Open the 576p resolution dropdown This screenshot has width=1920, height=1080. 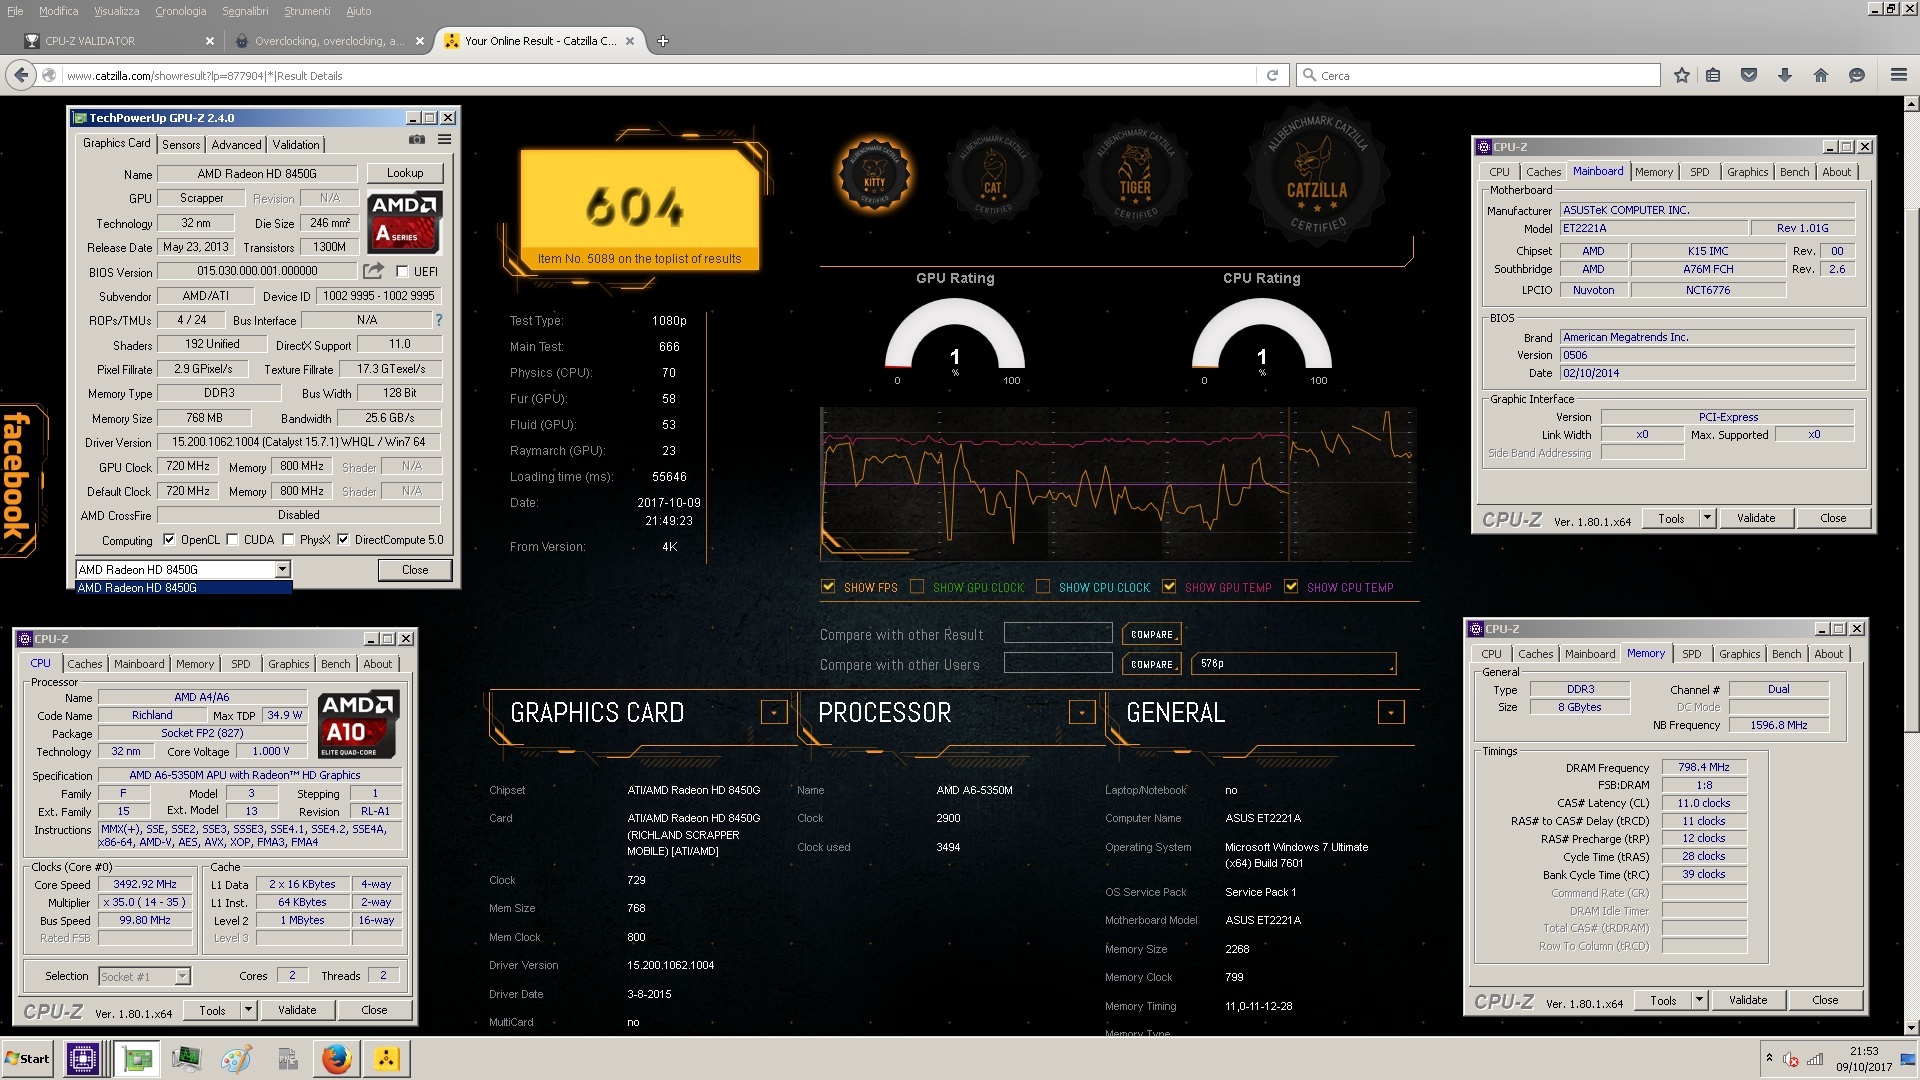(x=1294, y=663)
